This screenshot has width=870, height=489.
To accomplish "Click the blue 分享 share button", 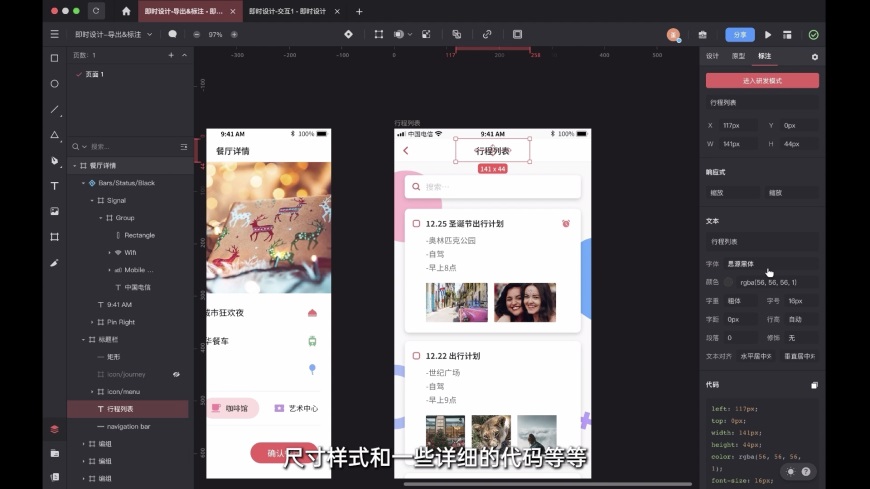I will click(740, 34).
